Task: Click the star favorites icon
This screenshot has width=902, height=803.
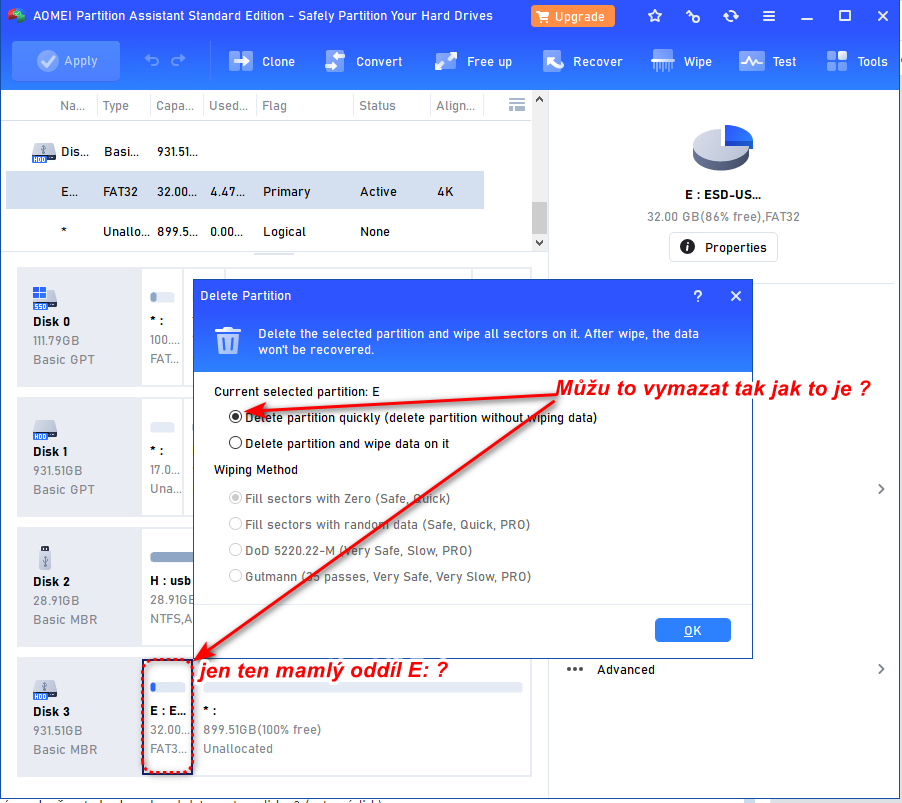Action: [x=655, y=16]
